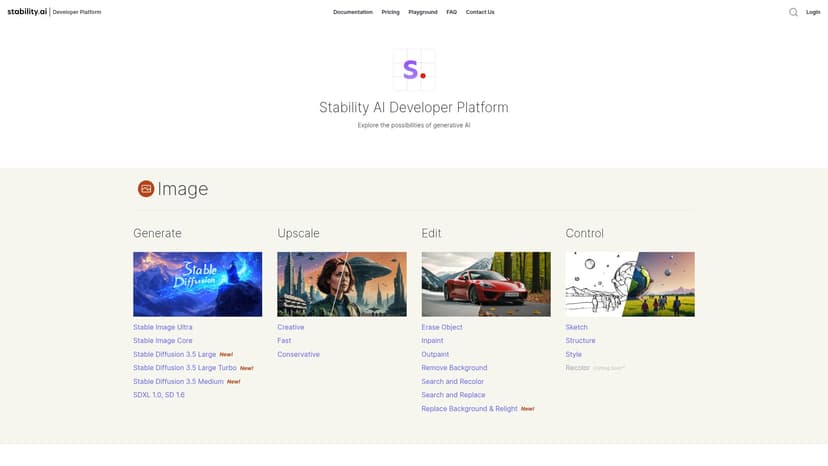Open the Documentation menu item

(x=352, y=12)
